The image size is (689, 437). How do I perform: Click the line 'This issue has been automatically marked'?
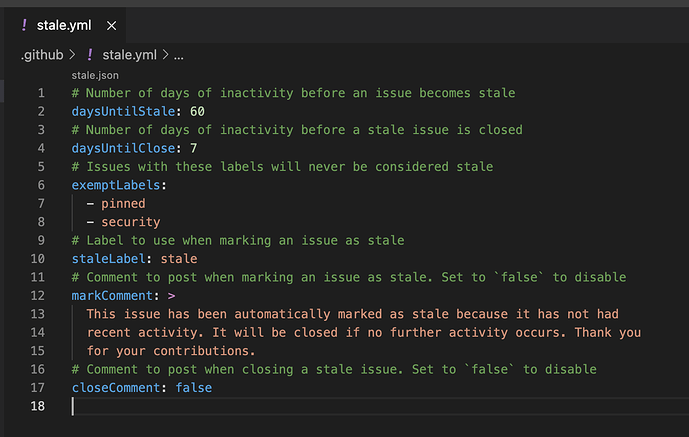352,314
